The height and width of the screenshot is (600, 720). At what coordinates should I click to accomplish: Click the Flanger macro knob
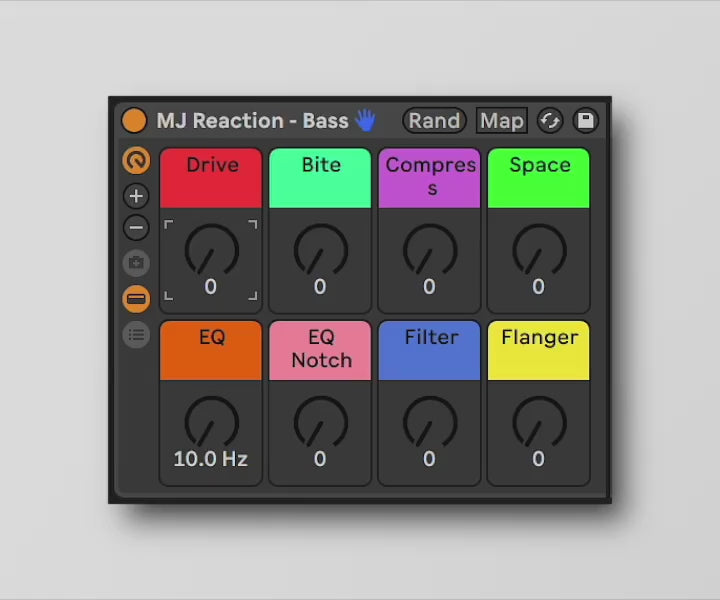539,423
